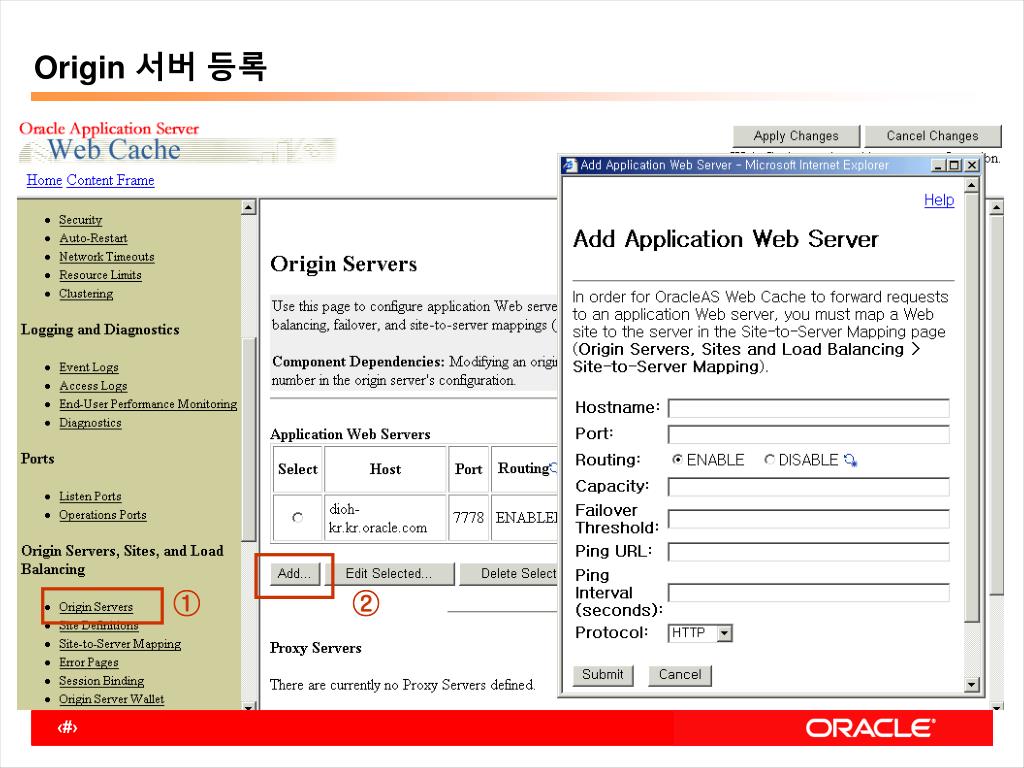Open the Auto-Restart navigation link
1024x768 pixels.
click(x=93, y=238)
